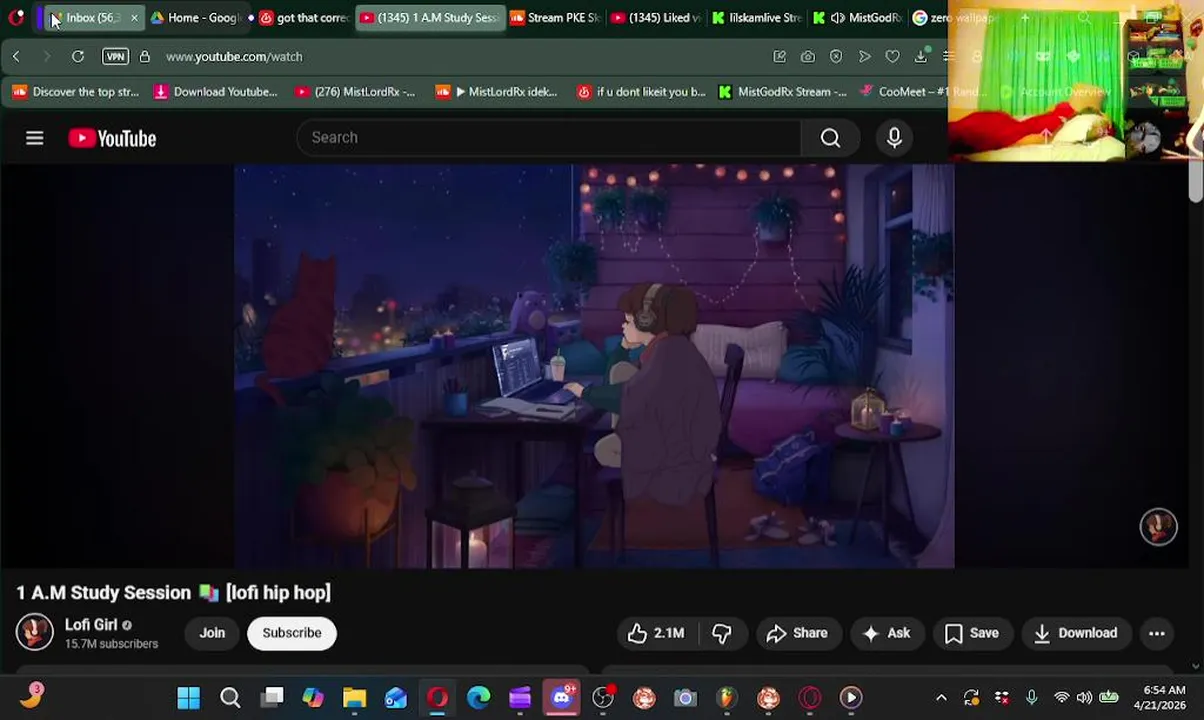This screenshot has height=720, width=1204.
Task: Click the Share button
Action: click(x=797, y=633)
